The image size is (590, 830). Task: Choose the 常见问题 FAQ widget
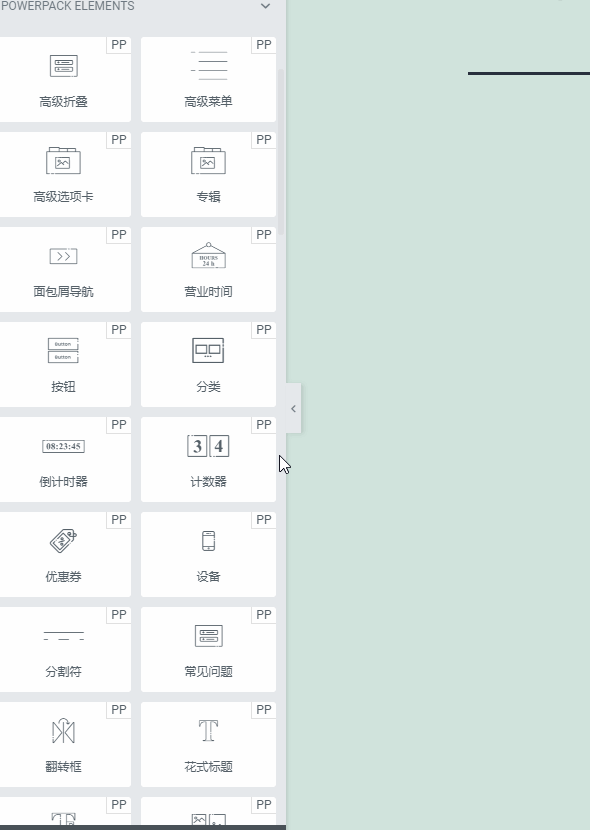pos(208,649)
